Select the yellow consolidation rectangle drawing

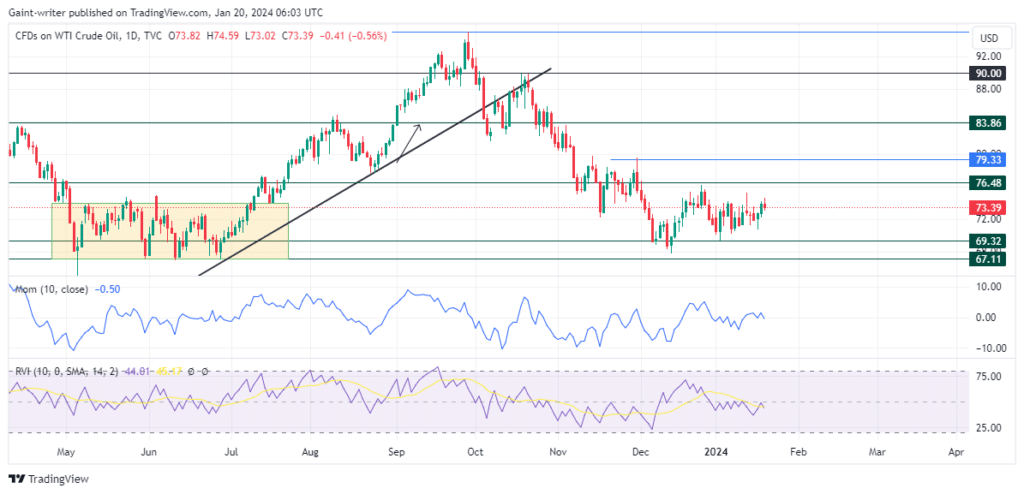170,231
